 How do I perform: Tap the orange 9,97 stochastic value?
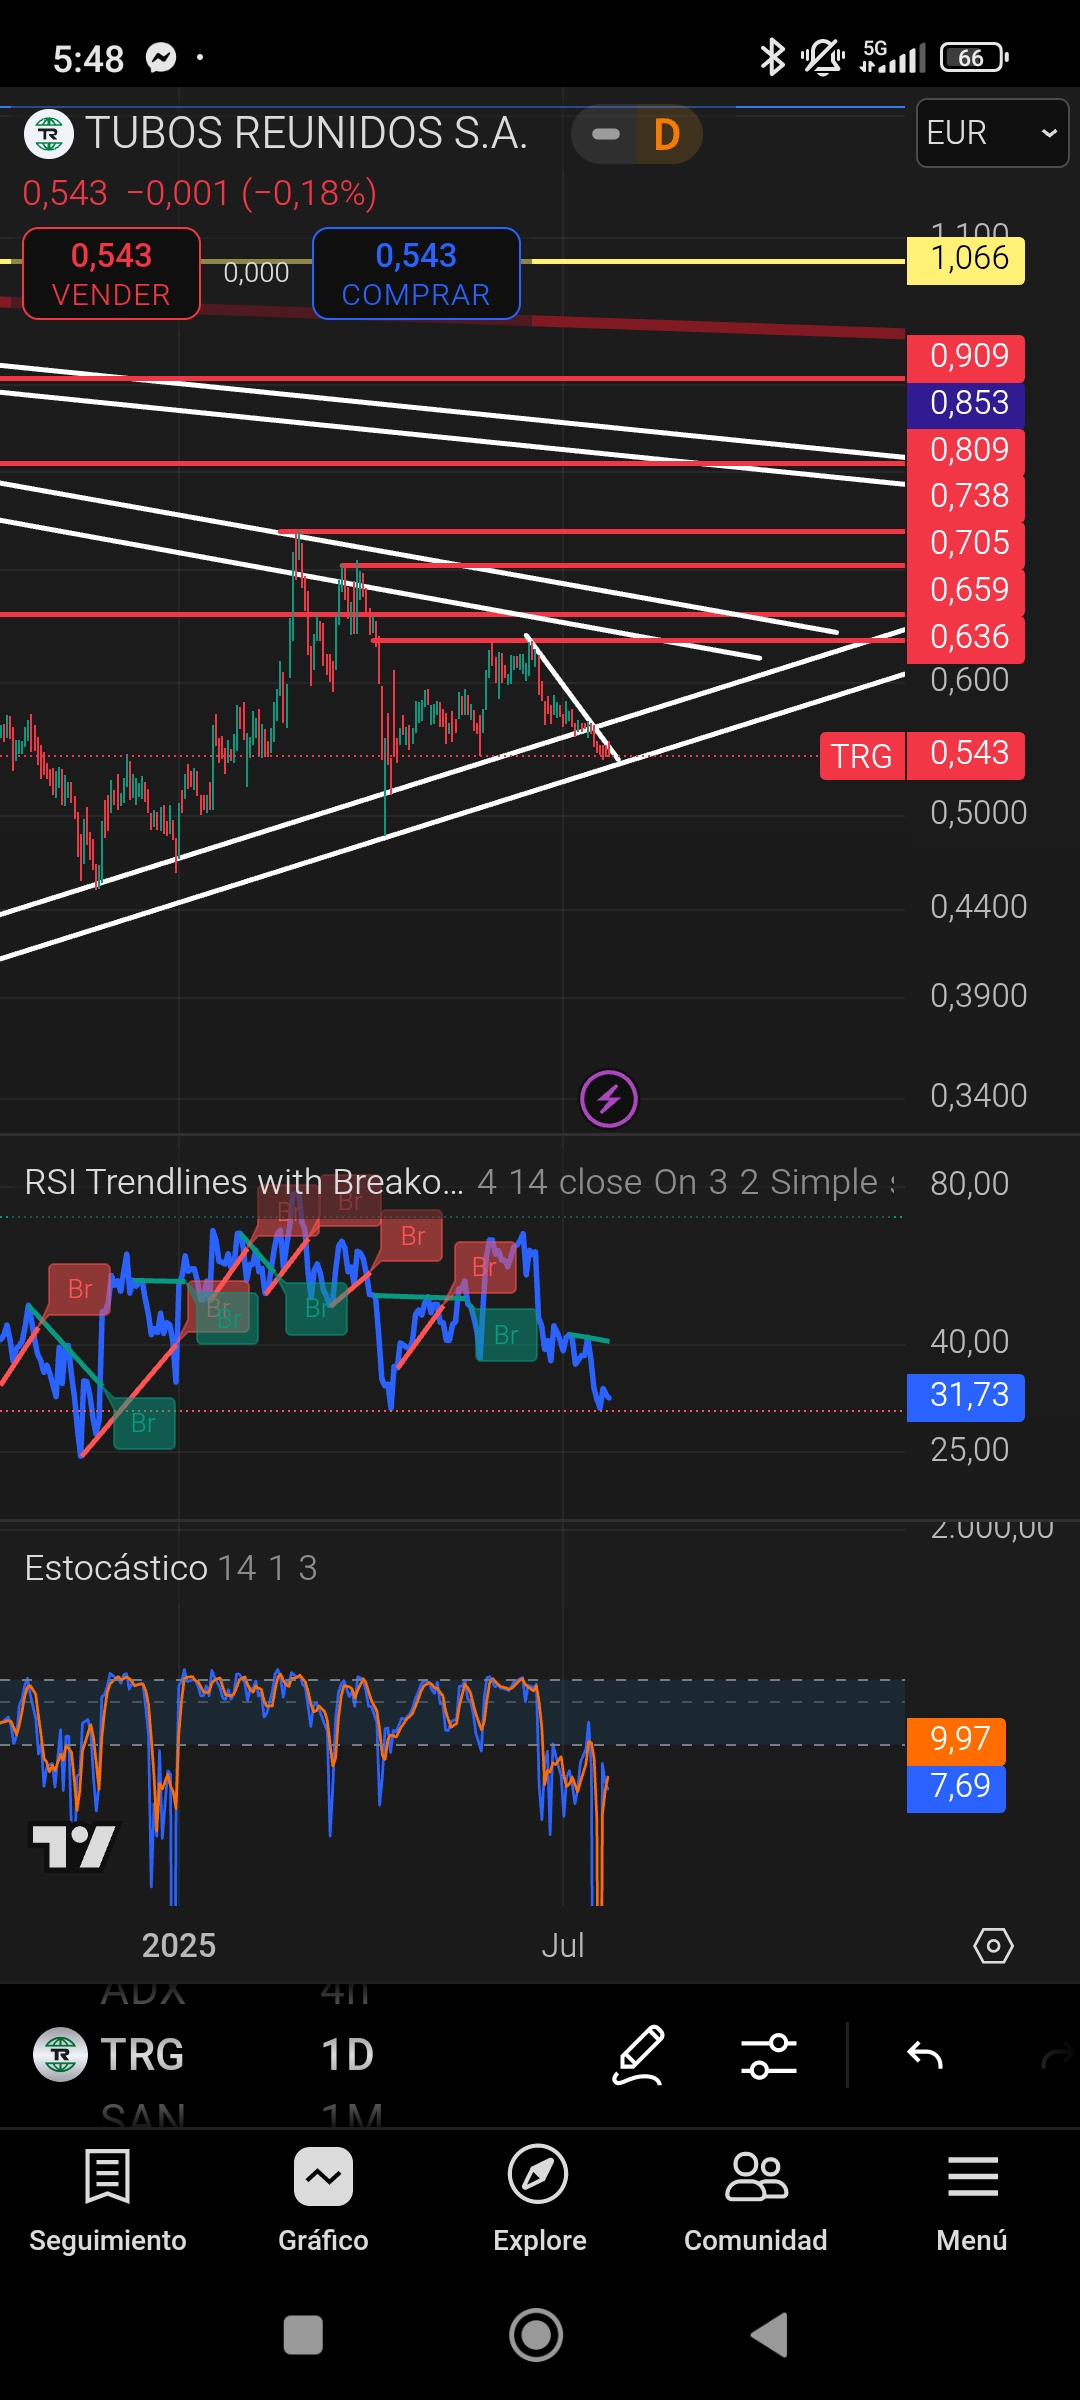pyautogui.click(x=956, y=1741)
